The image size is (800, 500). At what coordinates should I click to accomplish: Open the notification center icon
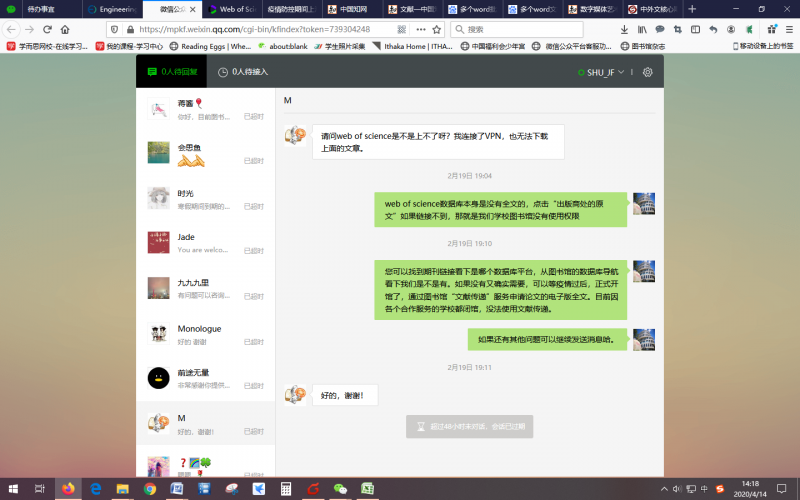pyautogui.click(x=781, y=489)
